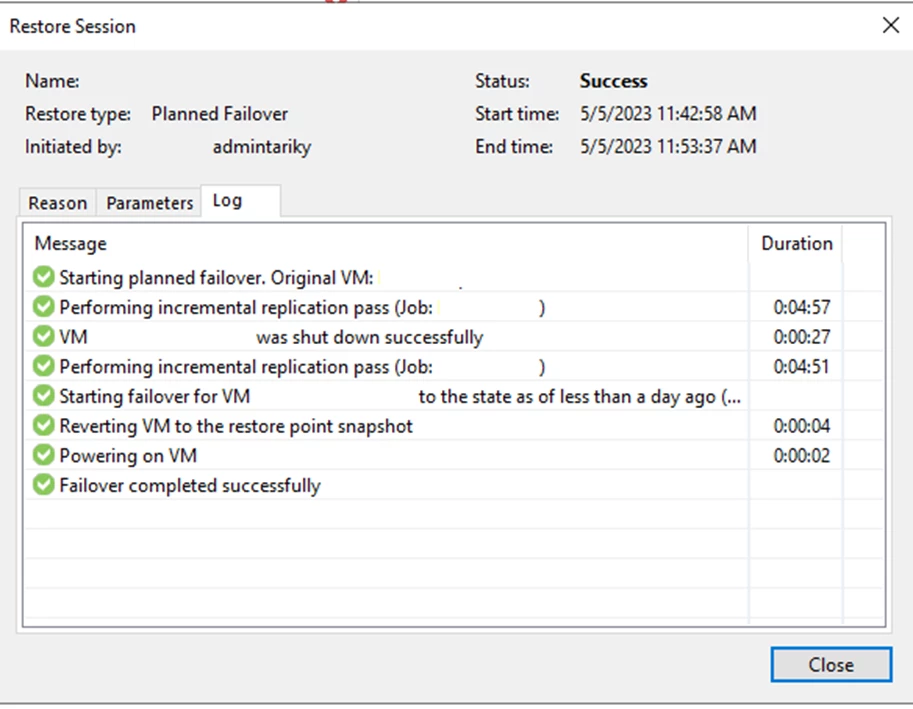Click success icon for Powering on VM

44,455
